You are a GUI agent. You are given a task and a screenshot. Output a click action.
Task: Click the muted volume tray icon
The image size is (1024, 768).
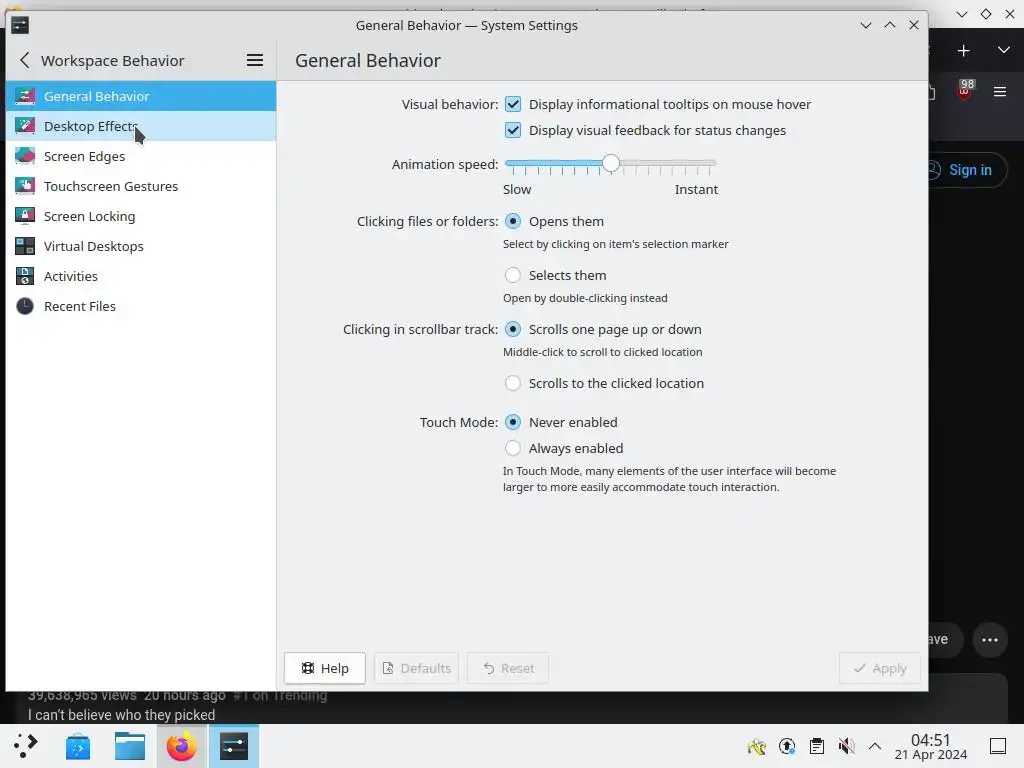pos(846,746)
